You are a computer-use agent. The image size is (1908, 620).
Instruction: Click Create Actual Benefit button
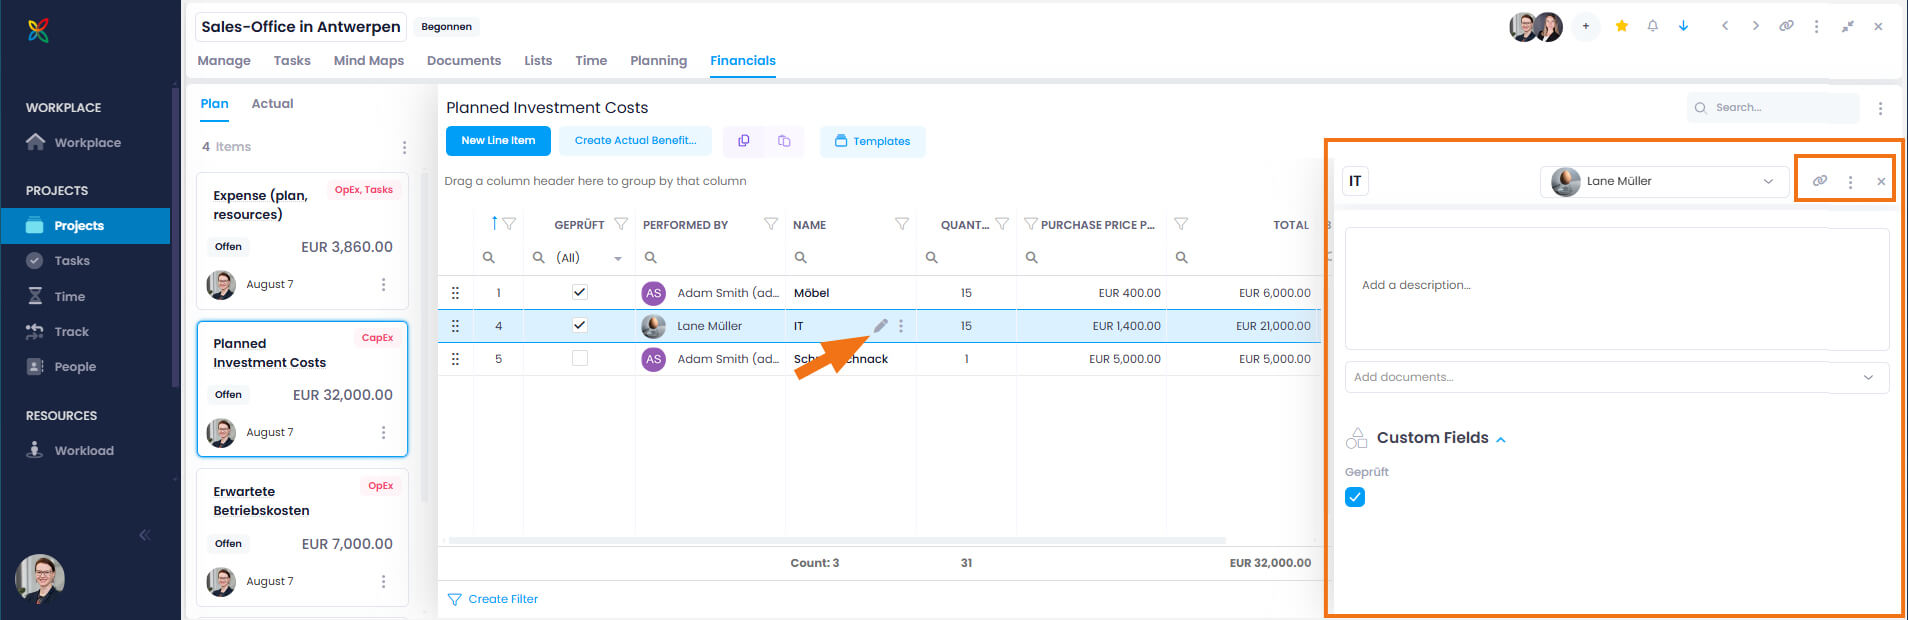[635, 141]
